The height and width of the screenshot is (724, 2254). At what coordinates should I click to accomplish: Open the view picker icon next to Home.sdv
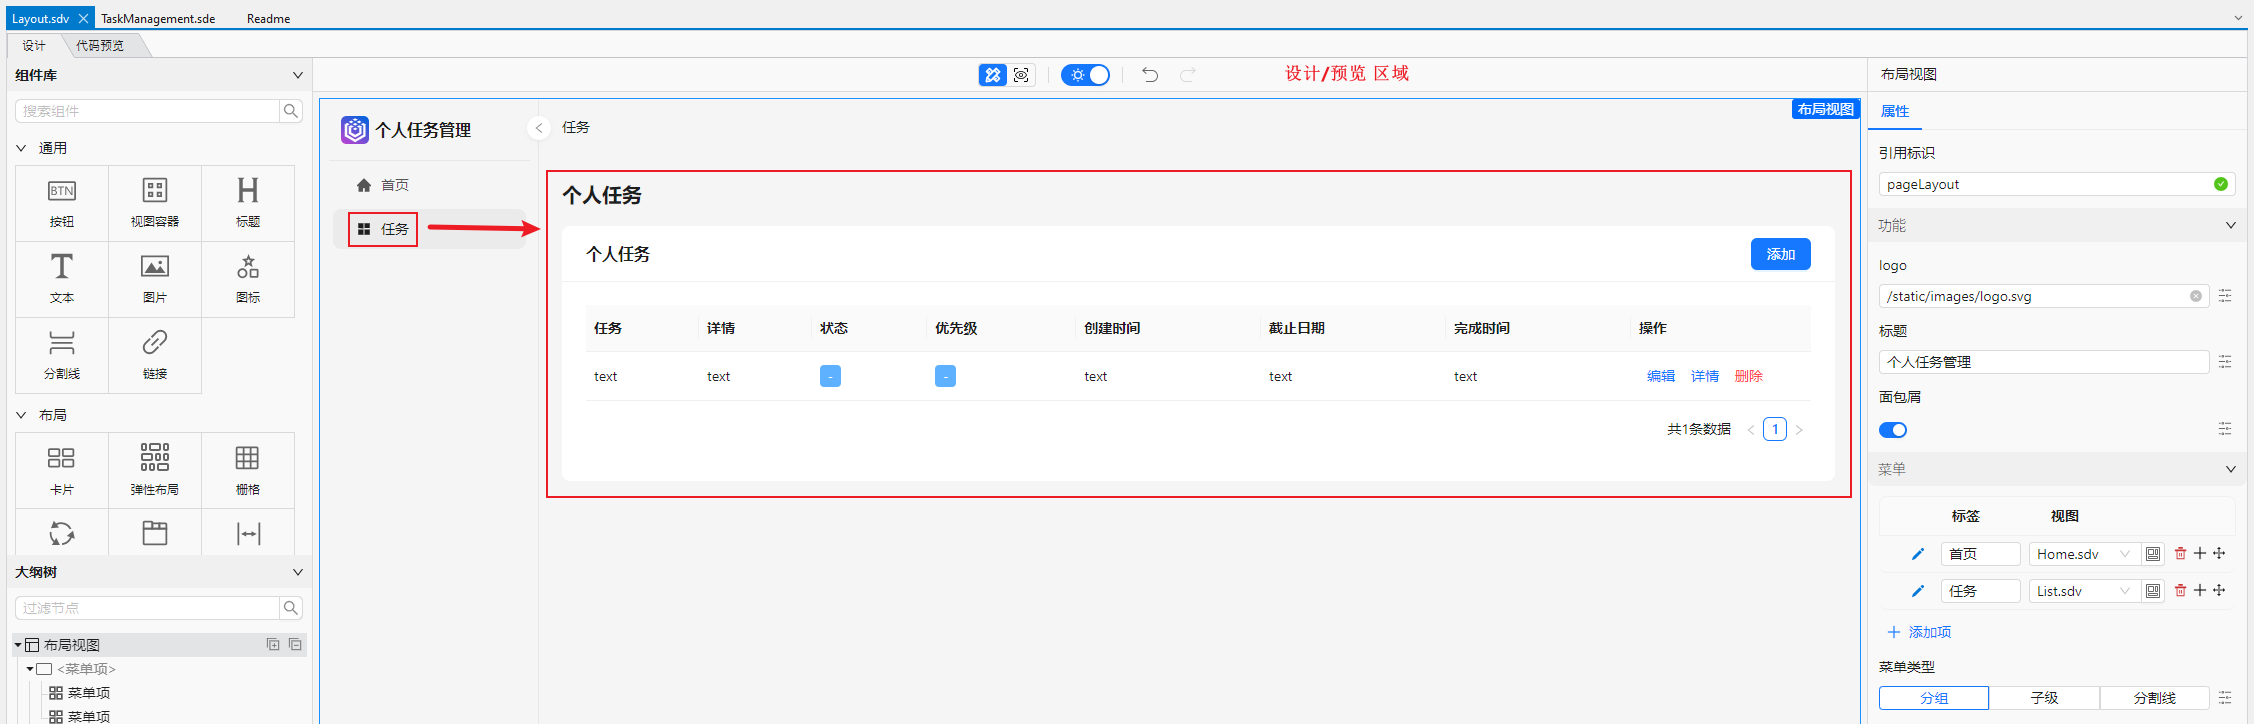tap(2153, 554)
